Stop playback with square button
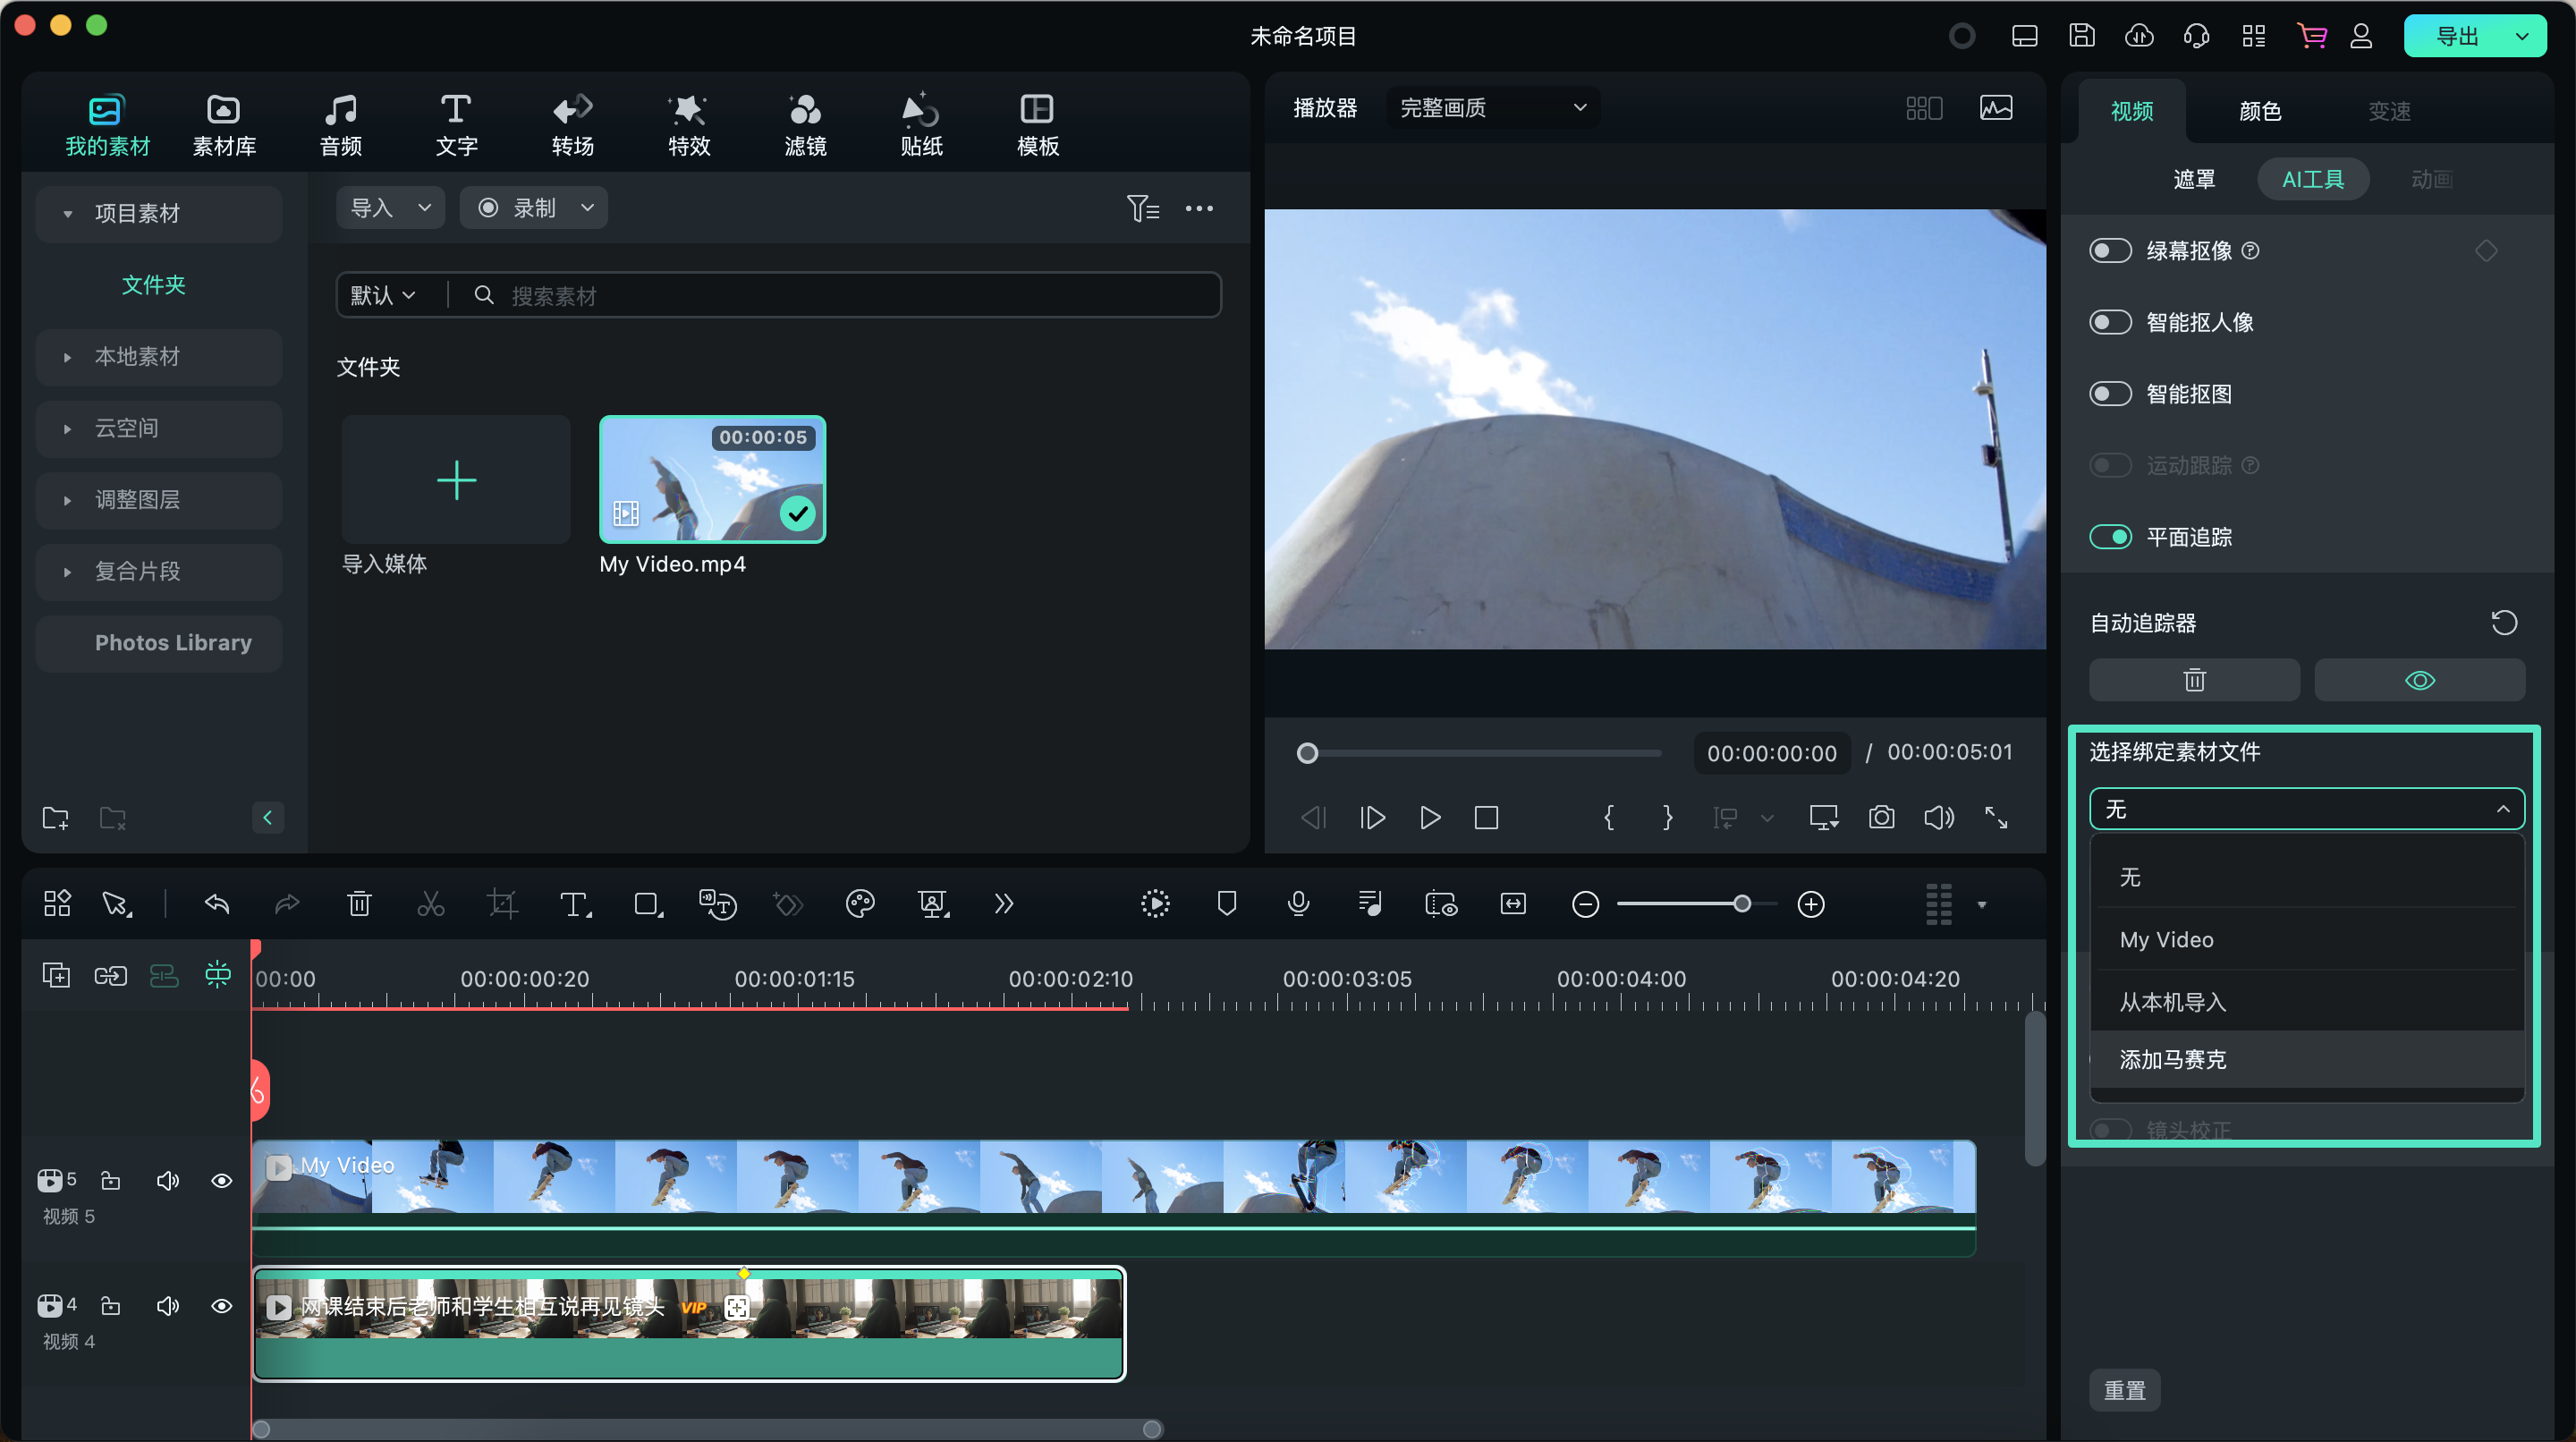 pyautogui.click(x=1486, y=818)
